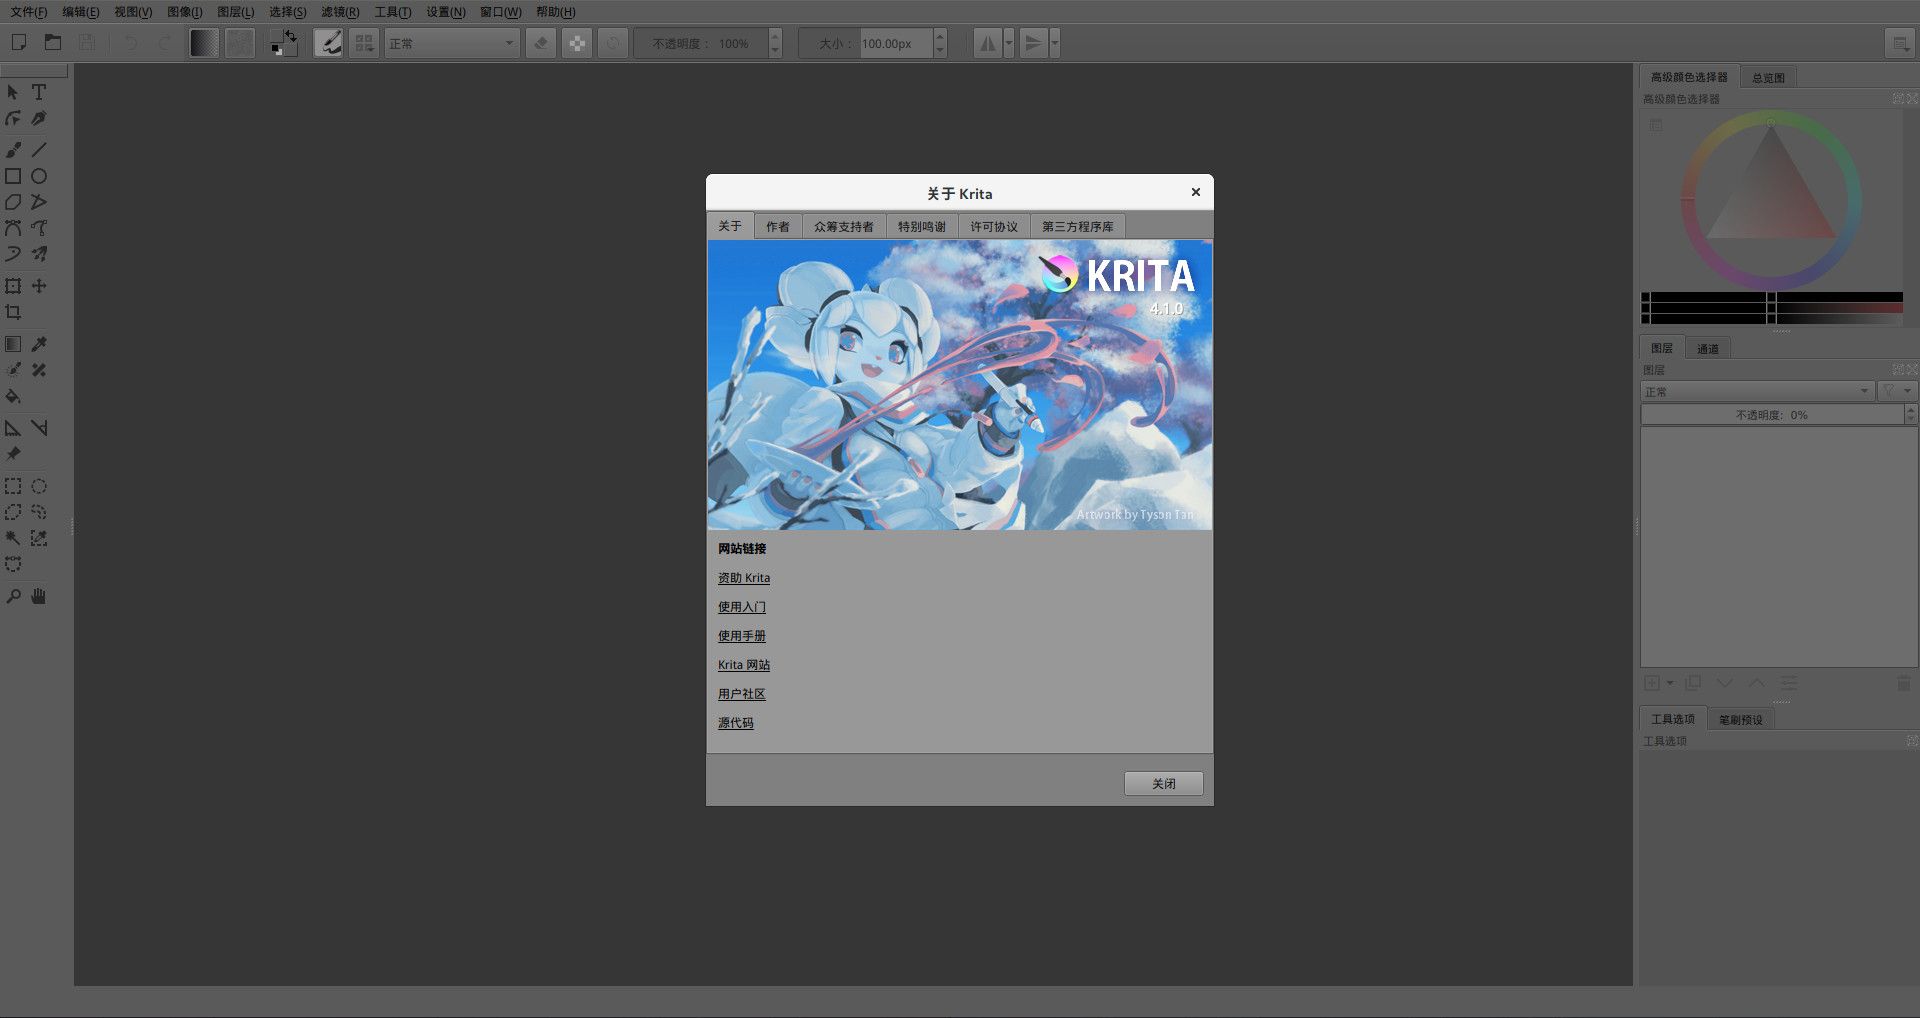Viewport: 1920px width, 1018px height.
Task: Select the Assistant tool
Action: click(x=13, y=428)
